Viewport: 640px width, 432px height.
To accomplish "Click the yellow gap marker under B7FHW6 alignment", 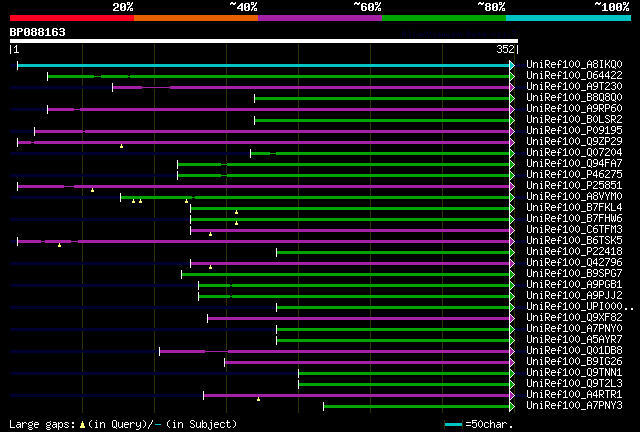I will click(236, 223).
